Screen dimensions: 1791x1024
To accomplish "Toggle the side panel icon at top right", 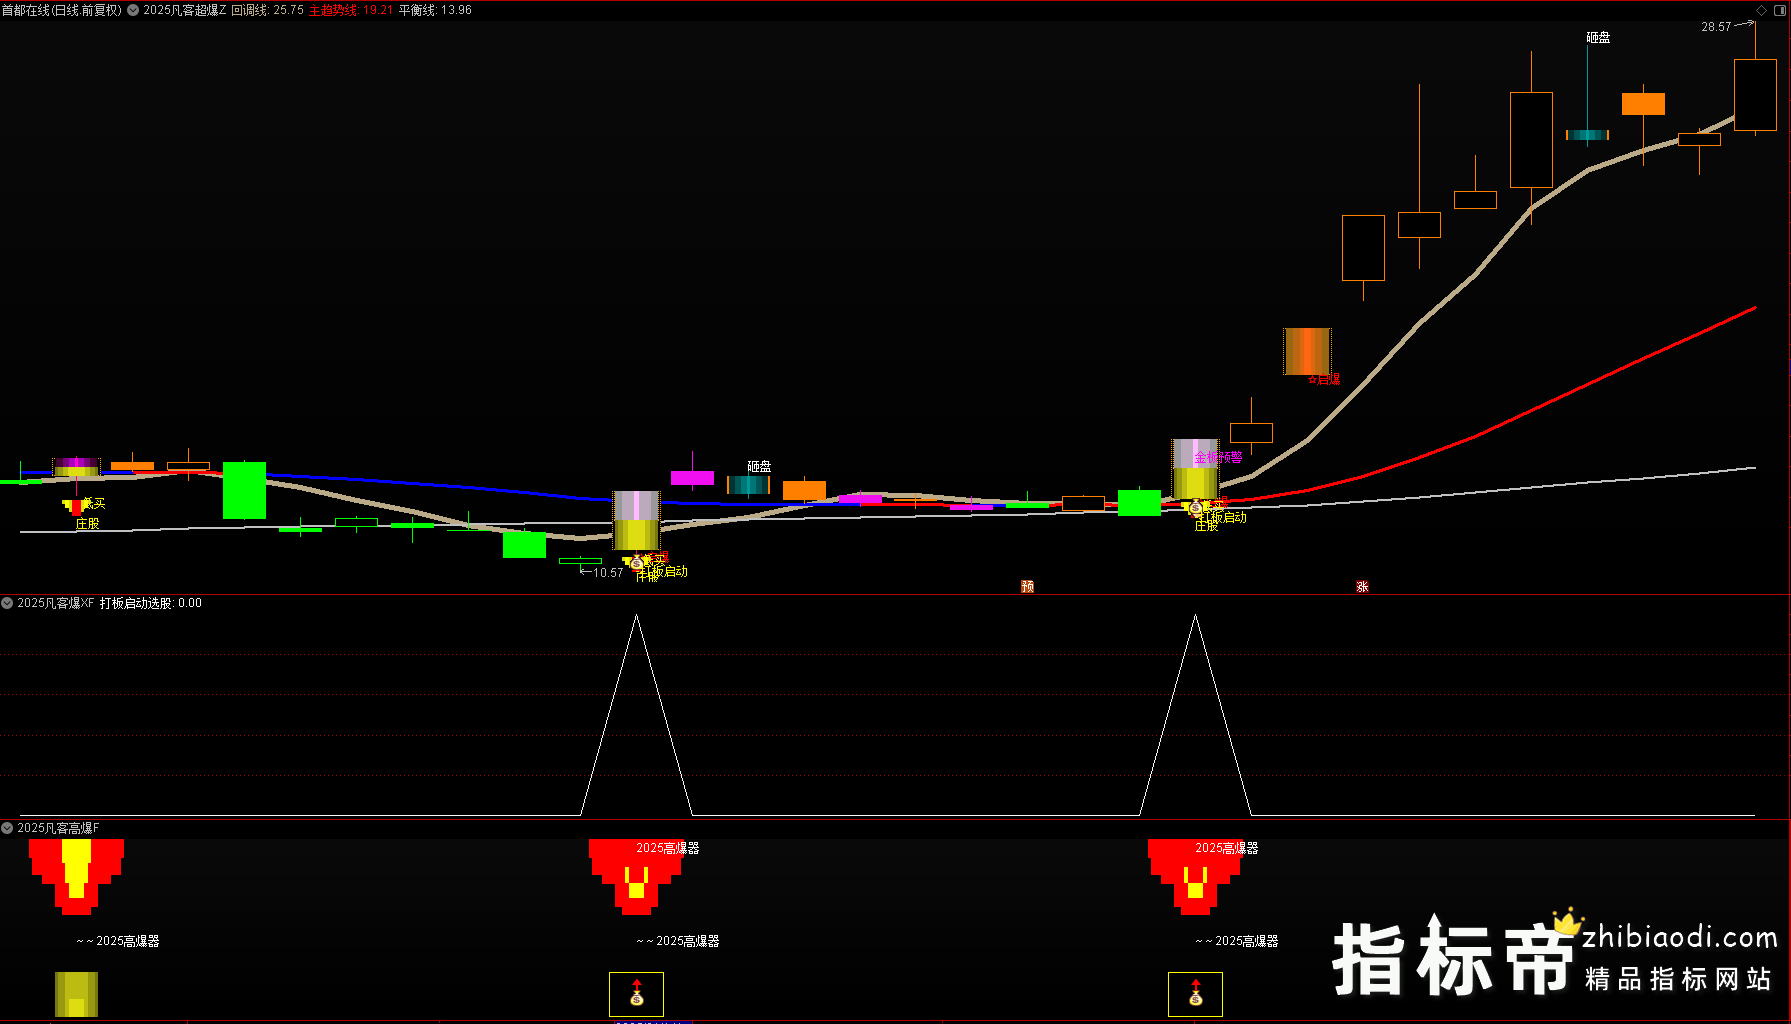I will 1780,10.
